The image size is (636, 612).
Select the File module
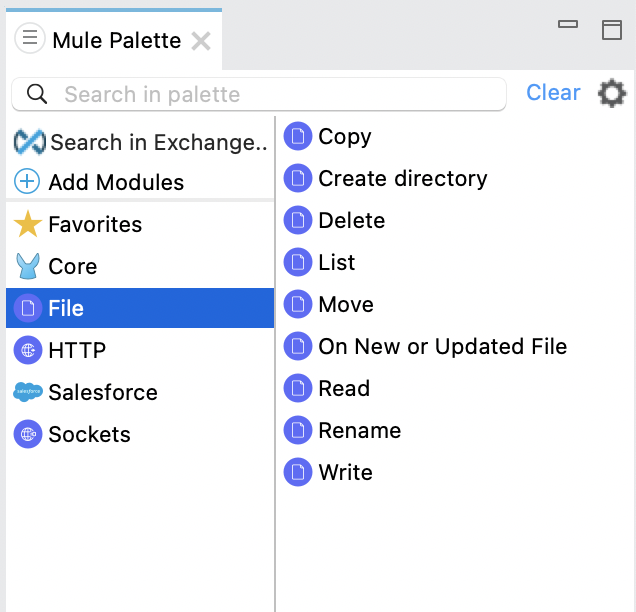pos(140,308)
